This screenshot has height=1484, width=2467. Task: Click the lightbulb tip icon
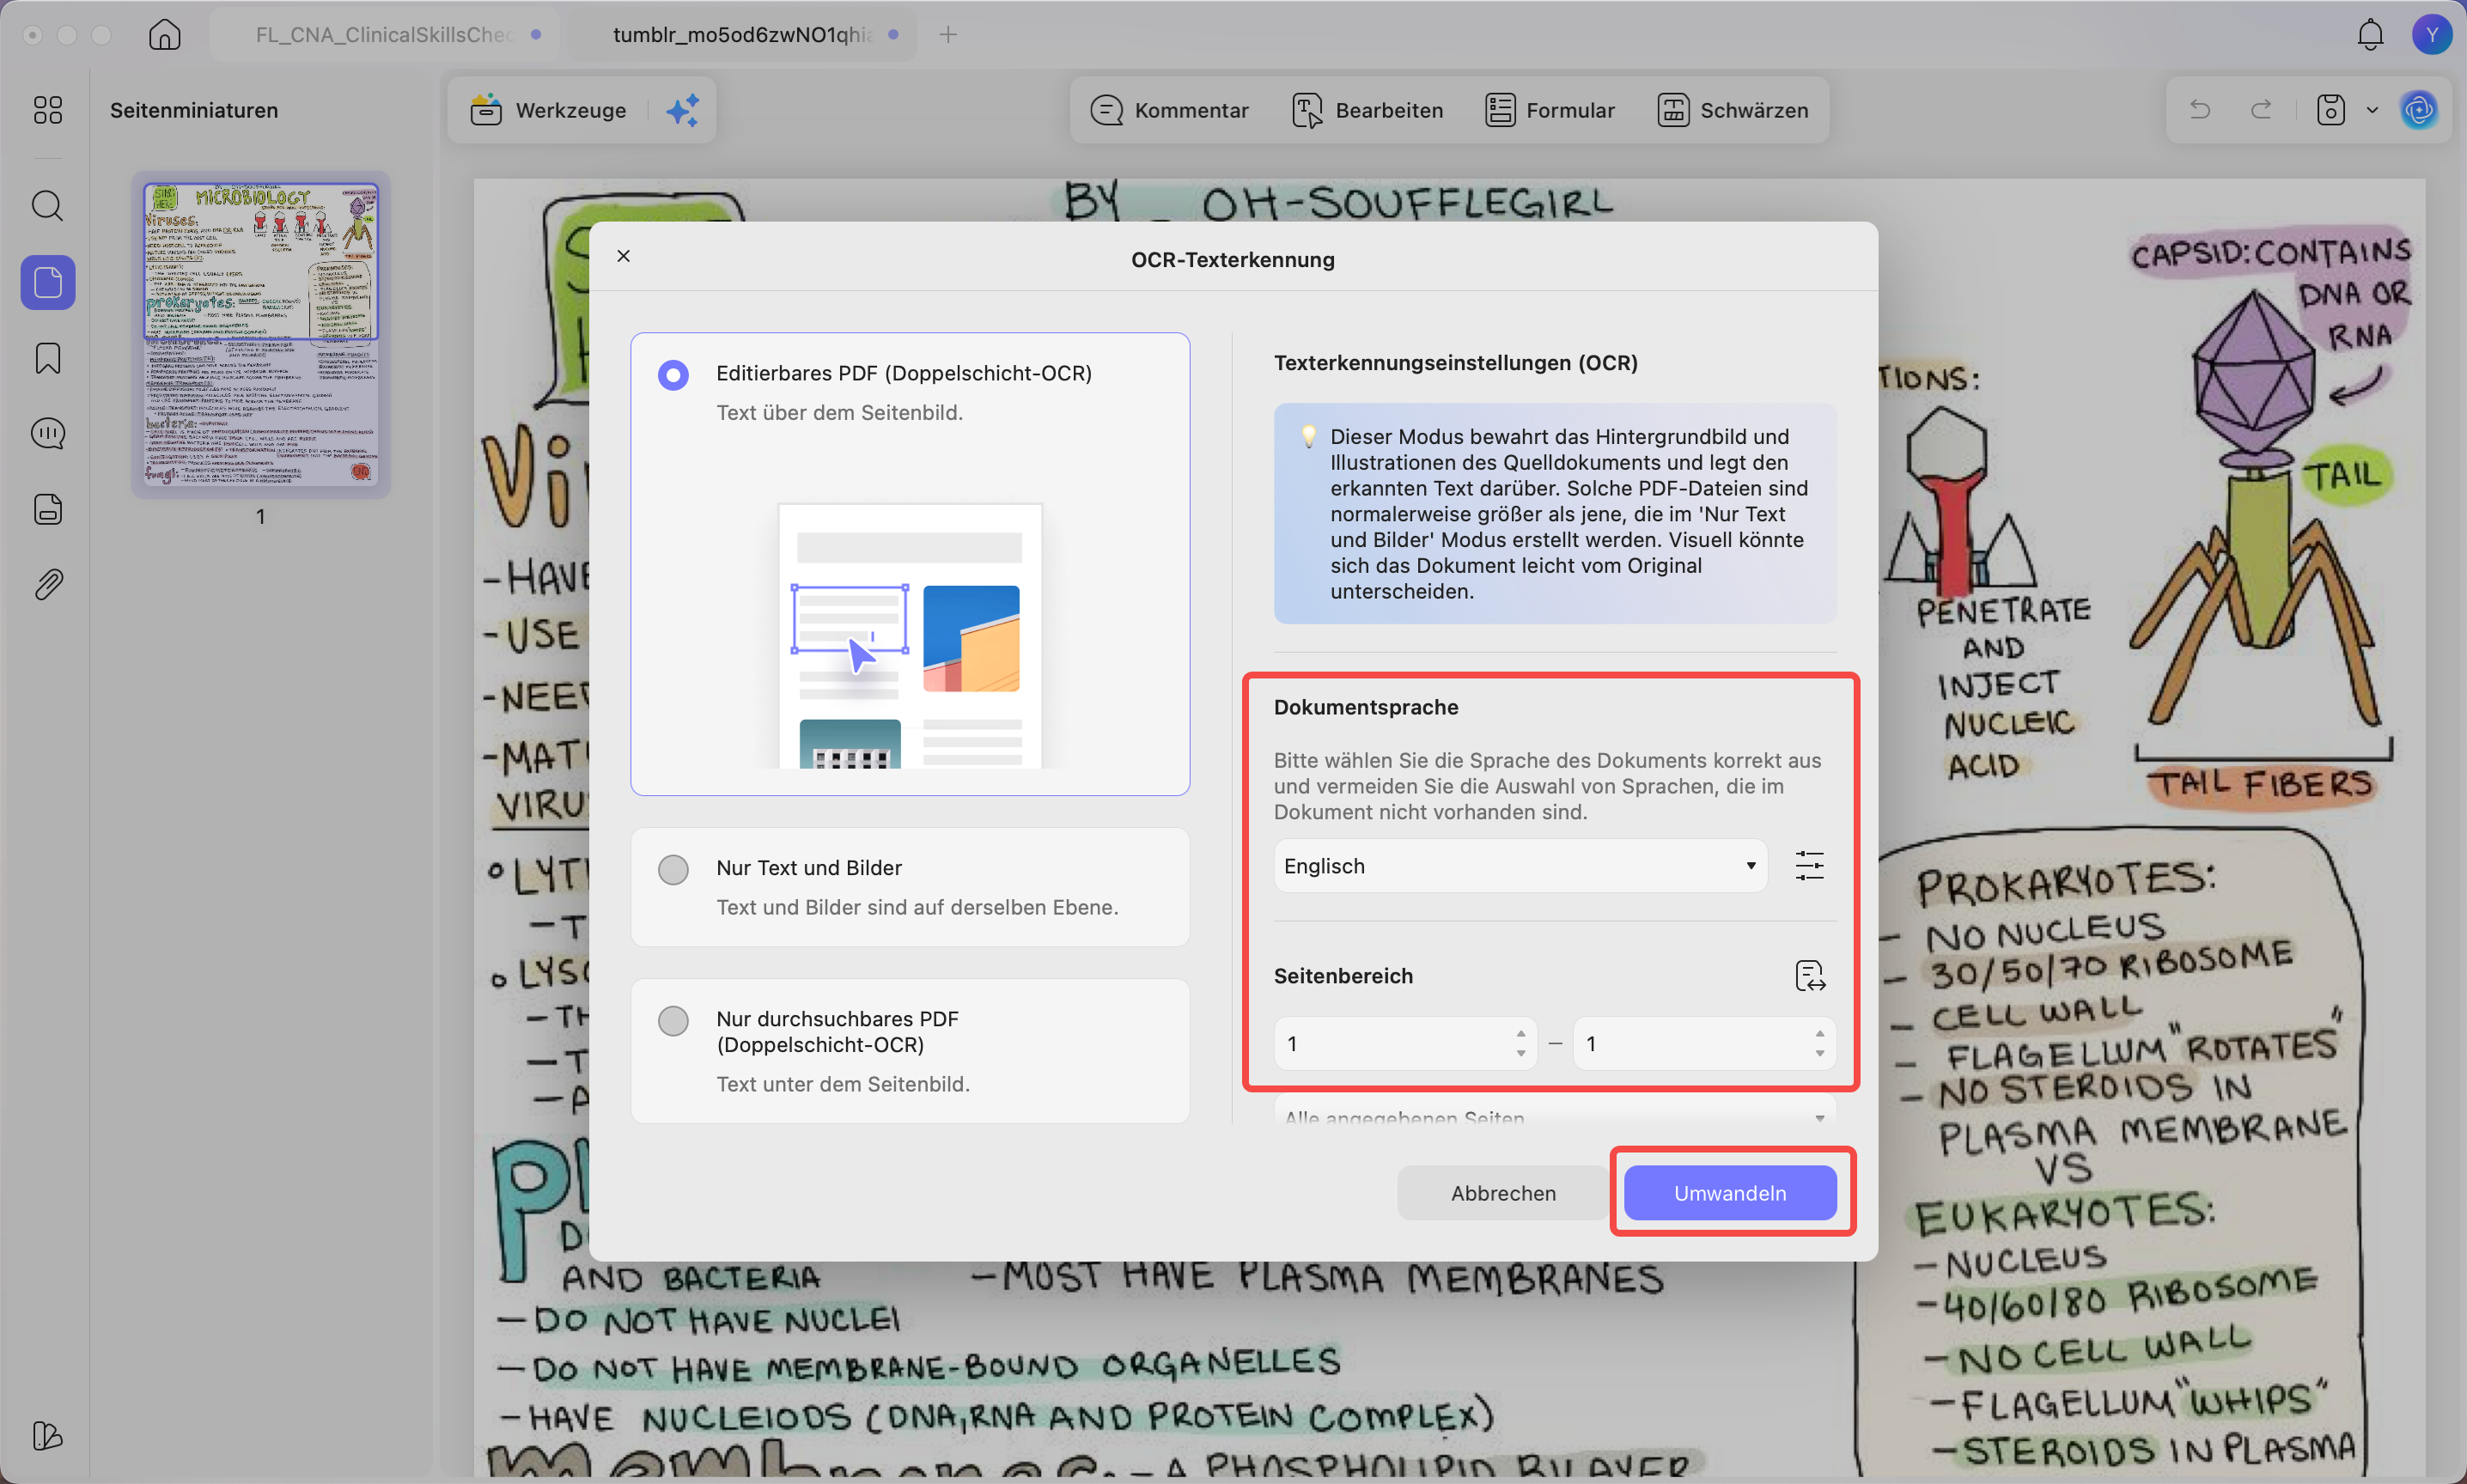click(x=1308, y=436)
